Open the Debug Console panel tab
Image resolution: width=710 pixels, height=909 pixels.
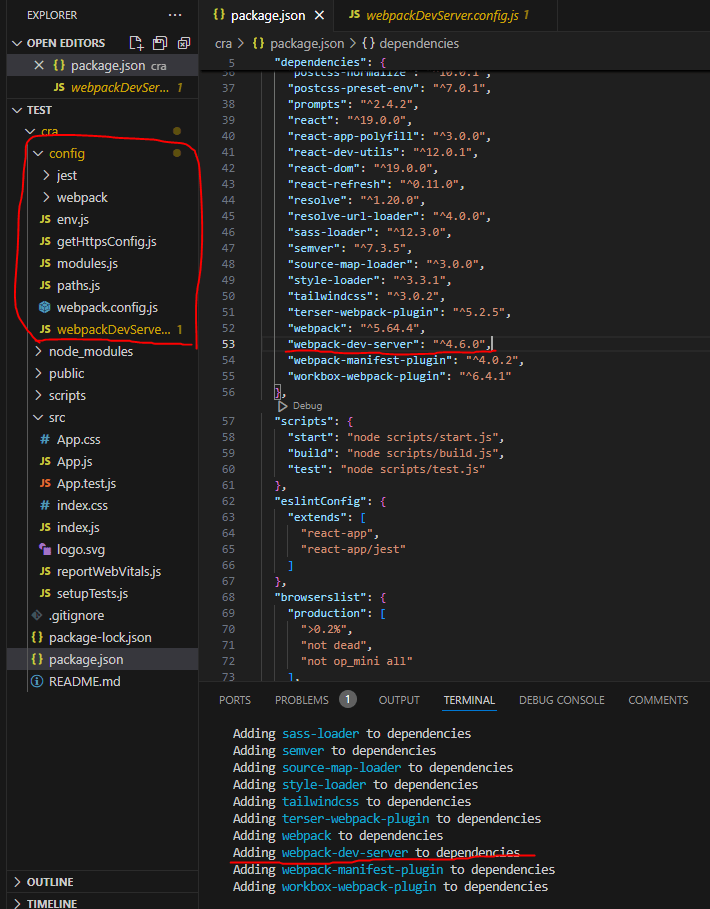[561, 700]
